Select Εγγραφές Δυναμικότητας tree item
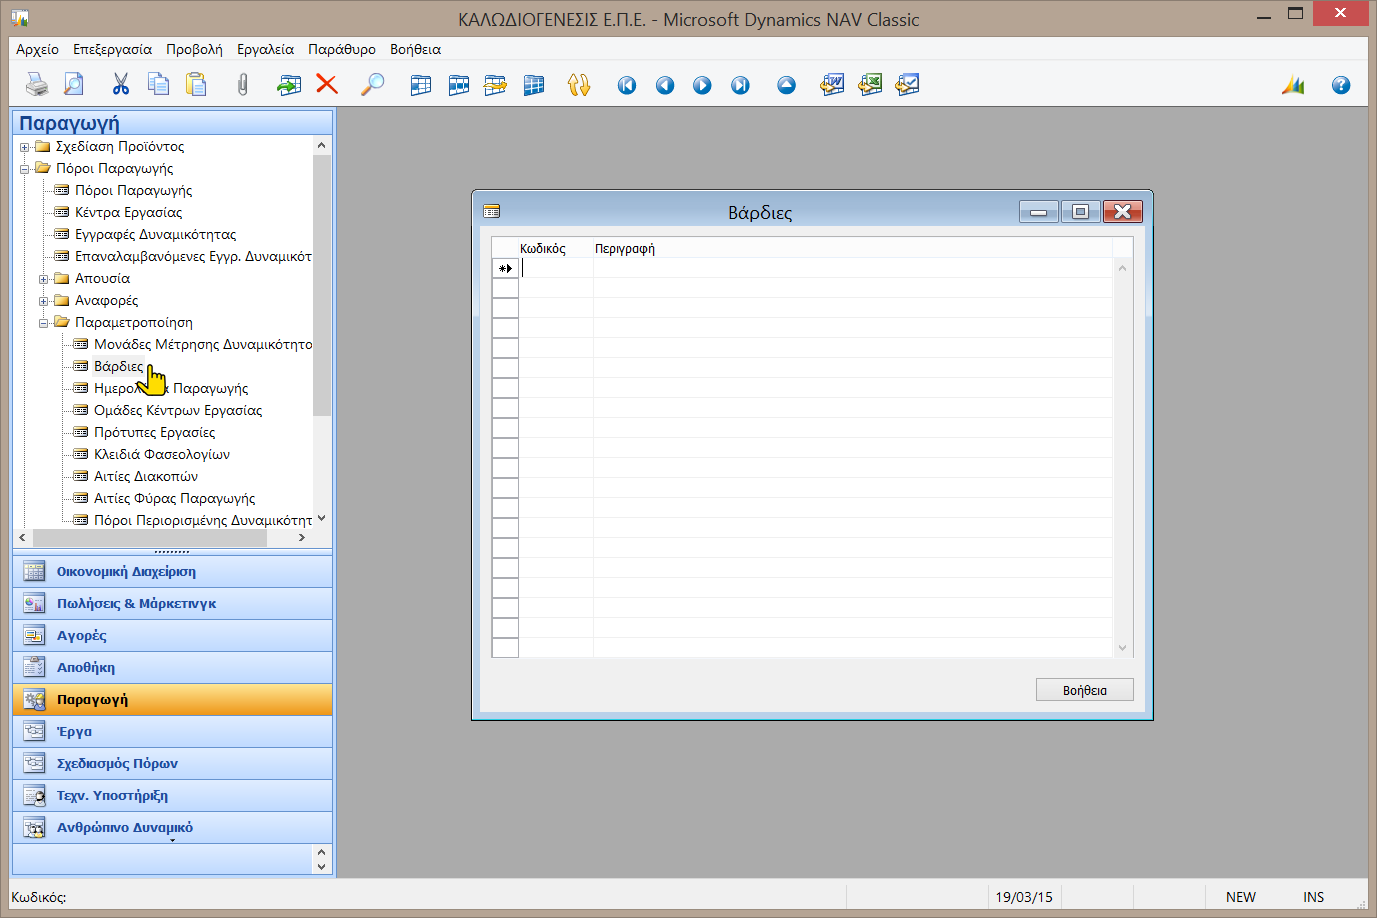Viewport: 1377px width, 918px height. (x=155, y=234)
